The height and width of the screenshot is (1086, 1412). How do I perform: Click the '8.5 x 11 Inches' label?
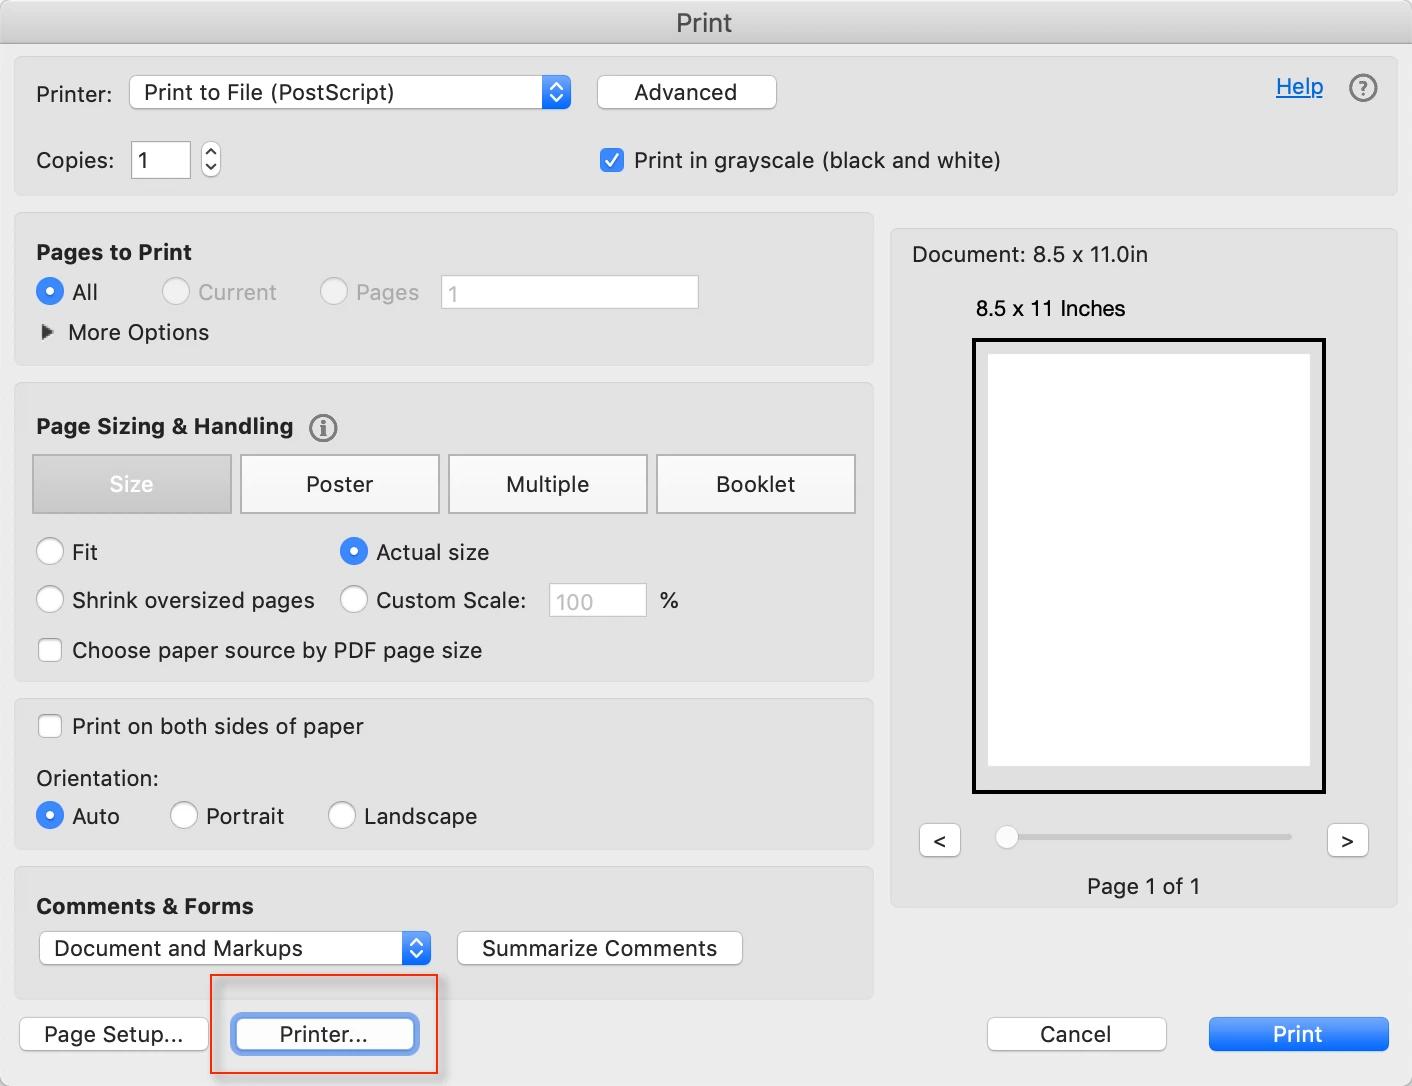[1050, 308]
